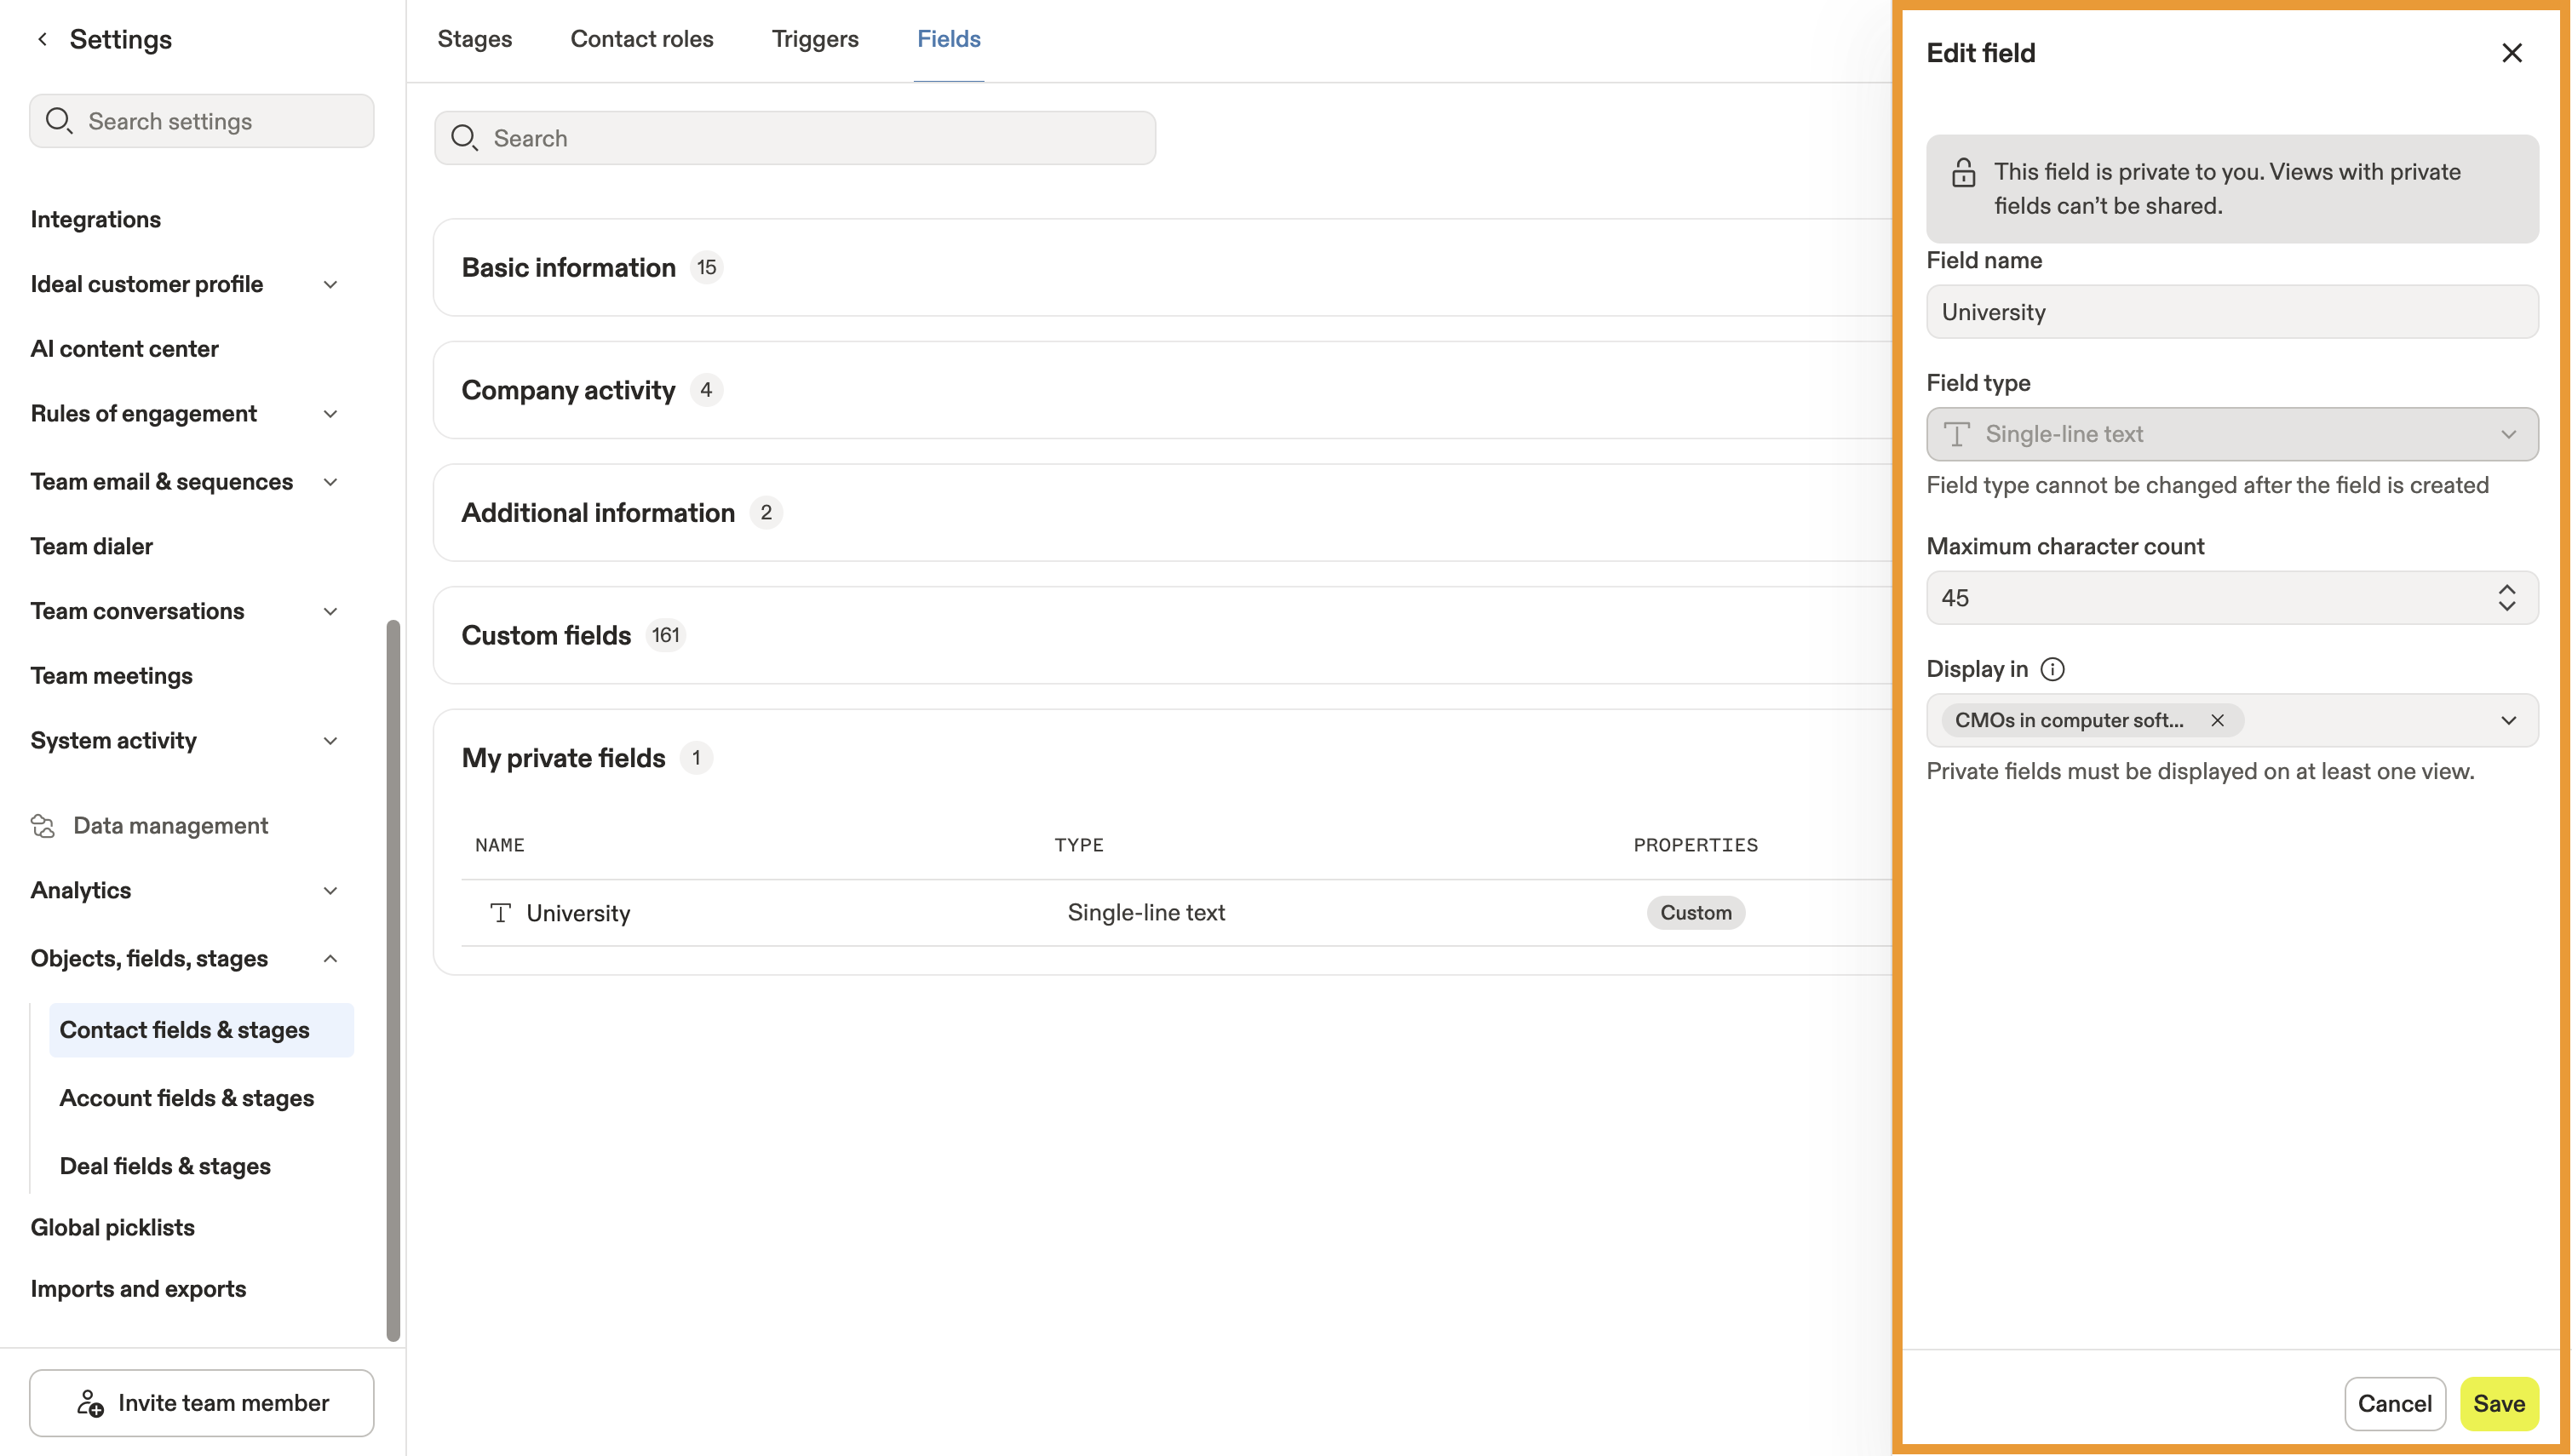Click the University row text-type icon
This screenshot has width=2572, height=1456.
coord(500,913)
